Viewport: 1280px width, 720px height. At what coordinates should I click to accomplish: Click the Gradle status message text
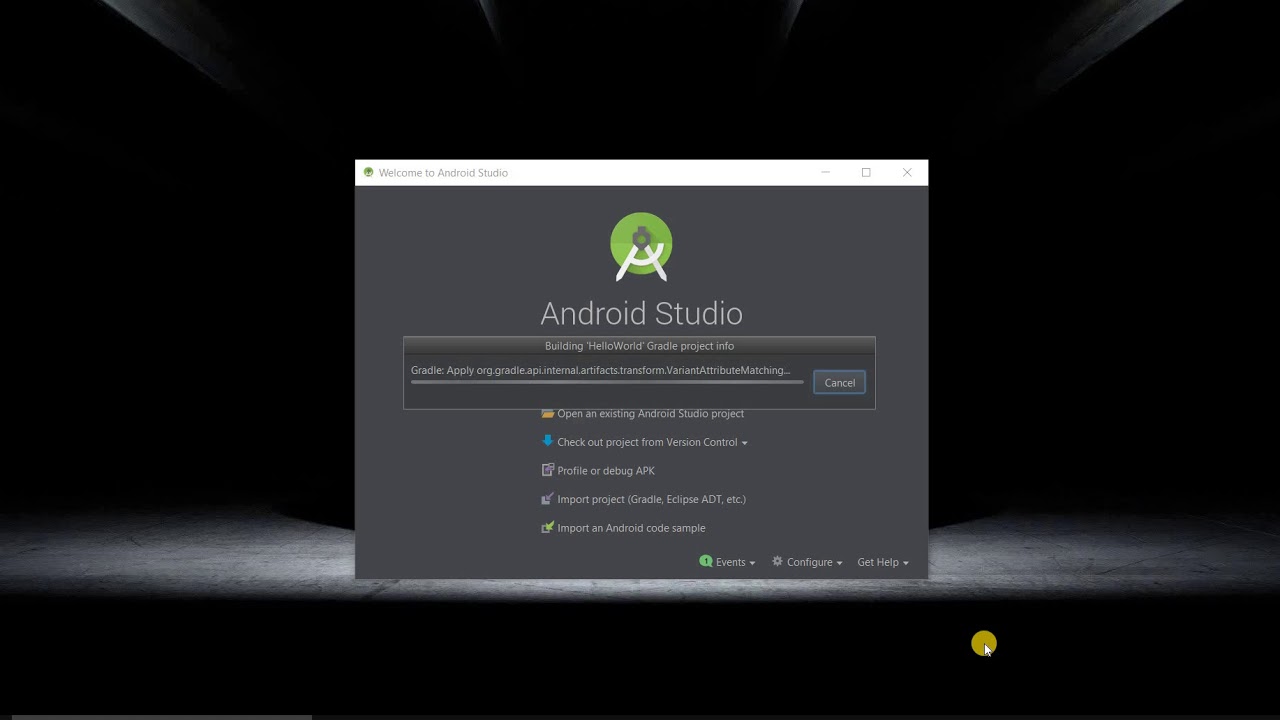click(x=600, y=370)
